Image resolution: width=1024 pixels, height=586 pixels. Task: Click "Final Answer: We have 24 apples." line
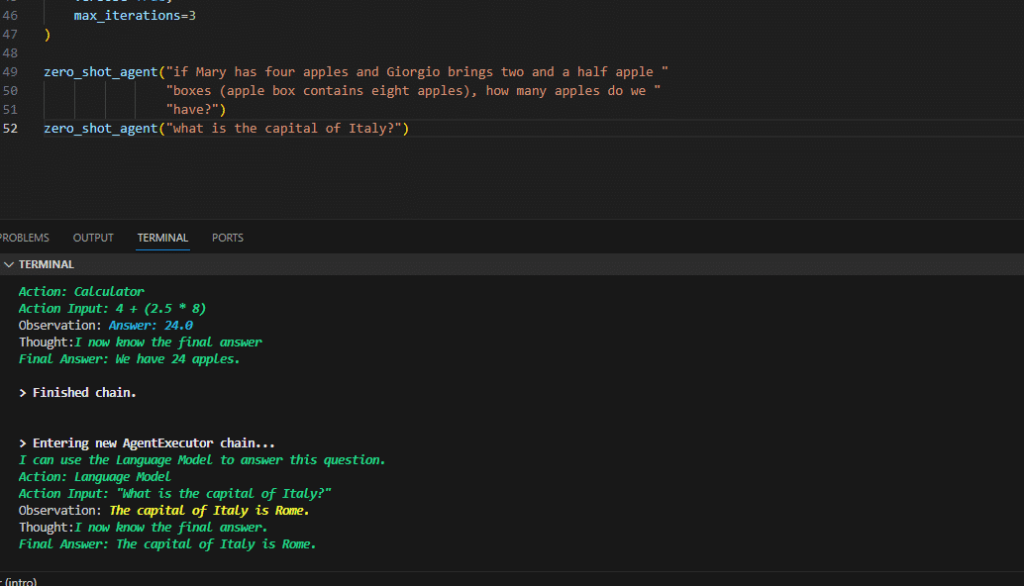point(129,359)
